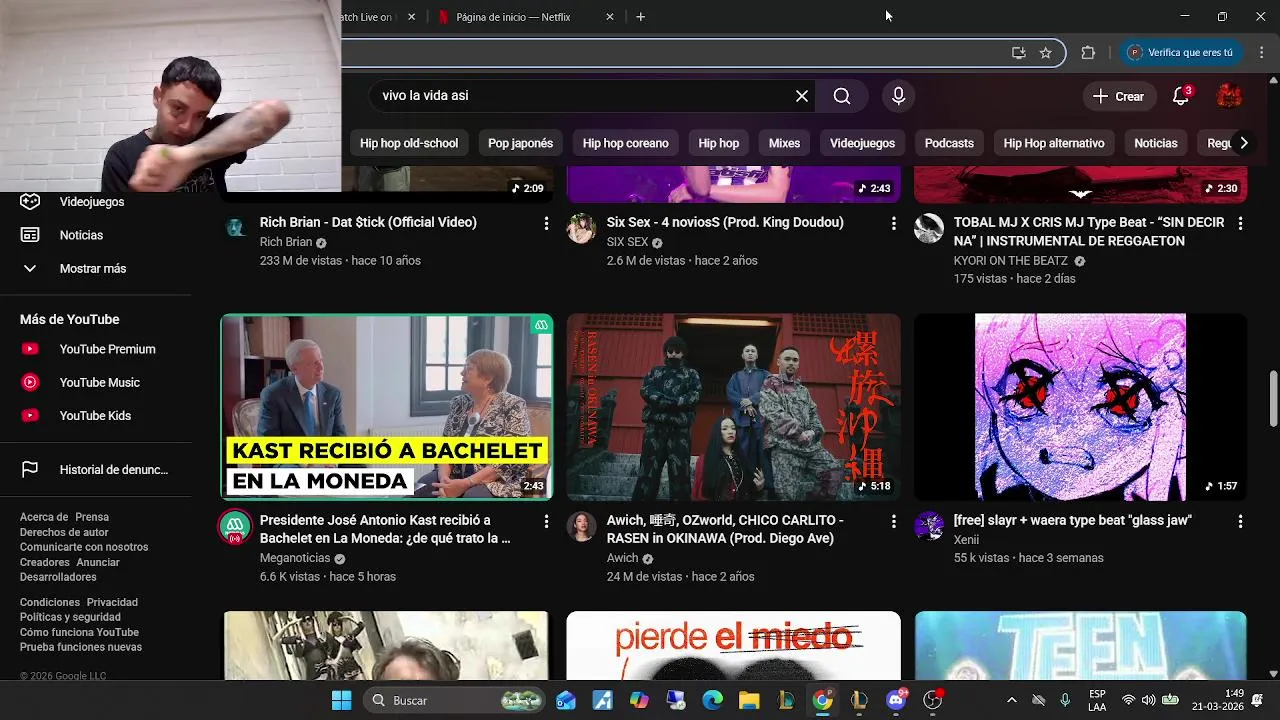Open the SIX SEX channel avatar
Image resolution: width=1280 pixels, height=720 pixels.
click(x=581, y=228)
